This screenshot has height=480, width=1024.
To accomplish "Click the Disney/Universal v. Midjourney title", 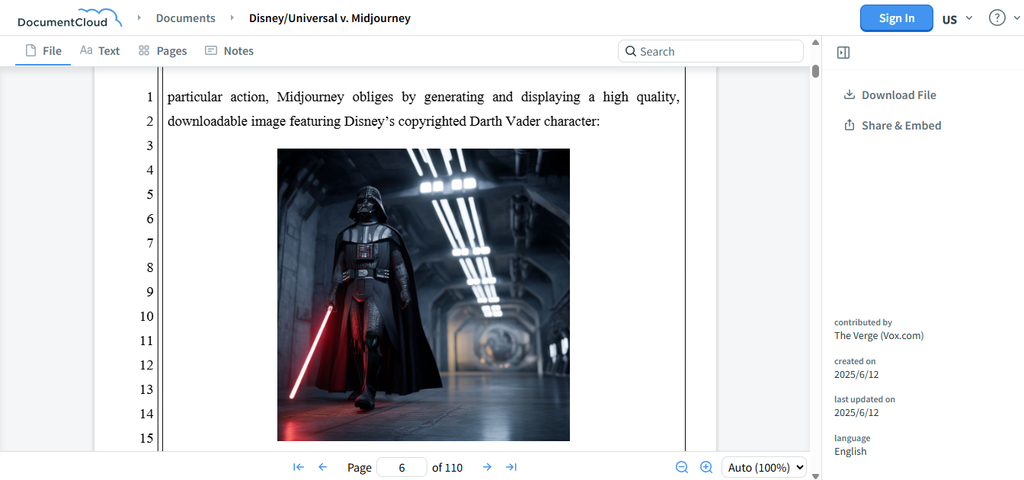I will [330, 18].
